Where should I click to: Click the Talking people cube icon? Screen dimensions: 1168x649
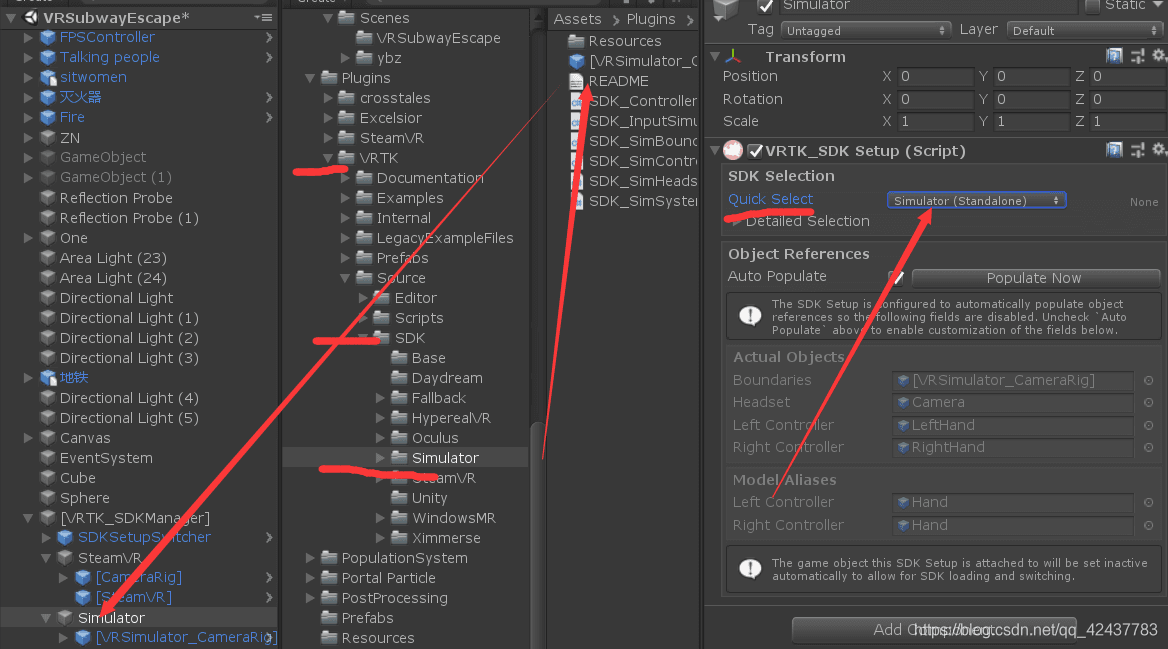click(48, 57)
